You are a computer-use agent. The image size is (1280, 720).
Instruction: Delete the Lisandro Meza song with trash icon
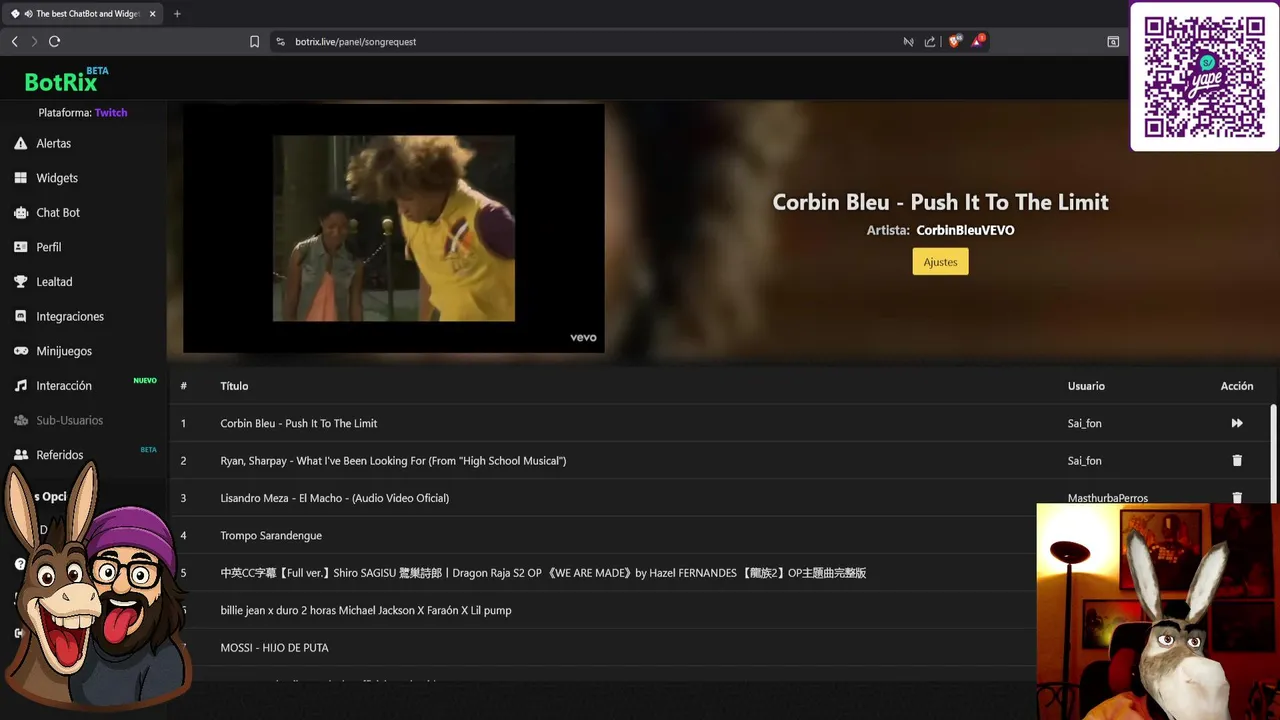point(1237,497)
